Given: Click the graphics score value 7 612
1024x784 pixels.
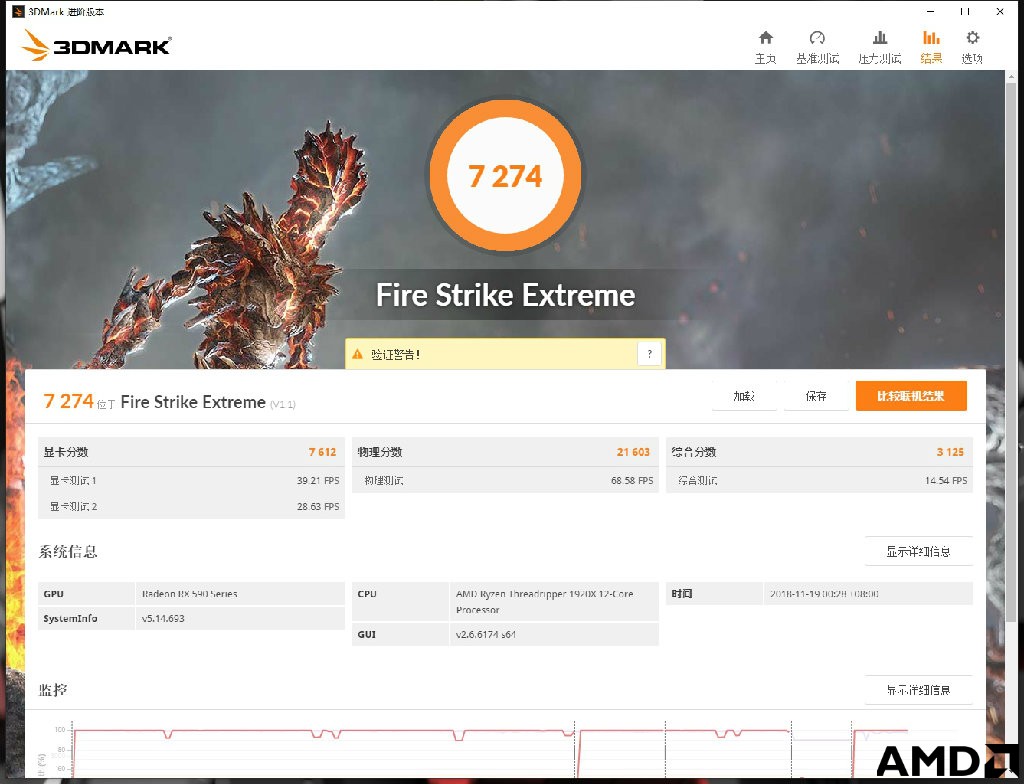Looking at the screenshot, I should [x=323, y=452].
